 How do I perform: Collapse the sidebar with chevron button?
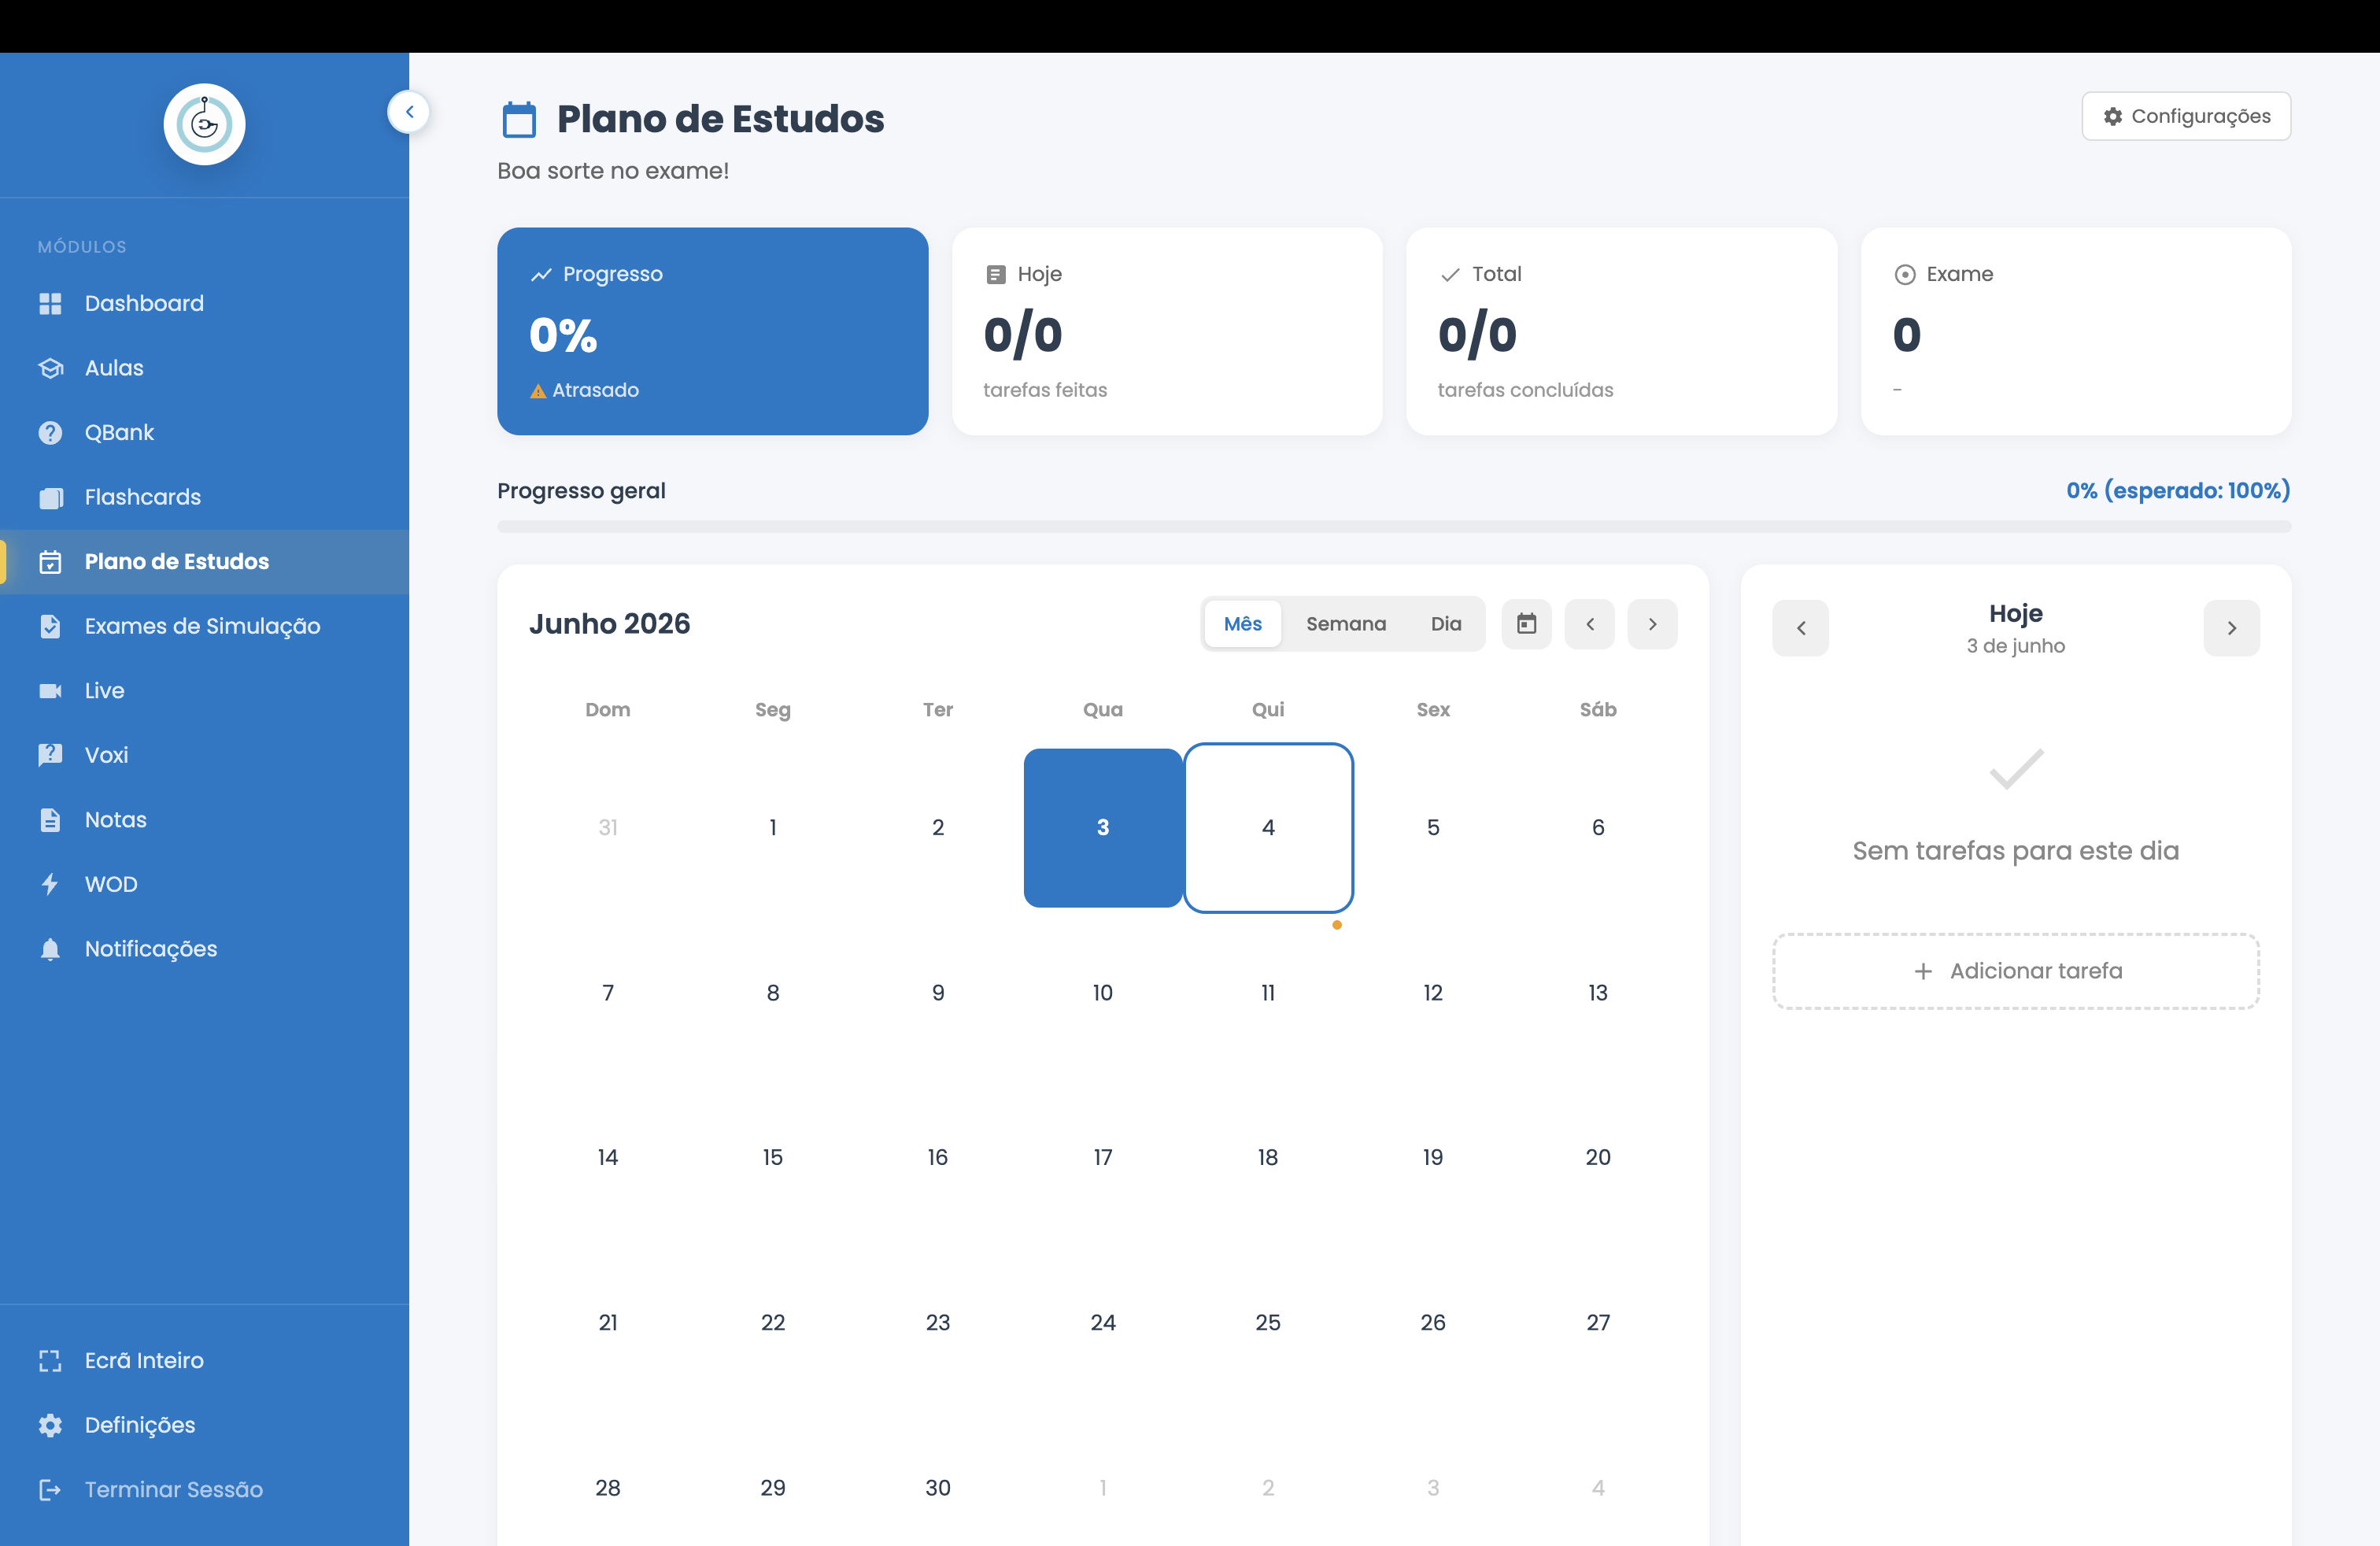tap(408, 112)
